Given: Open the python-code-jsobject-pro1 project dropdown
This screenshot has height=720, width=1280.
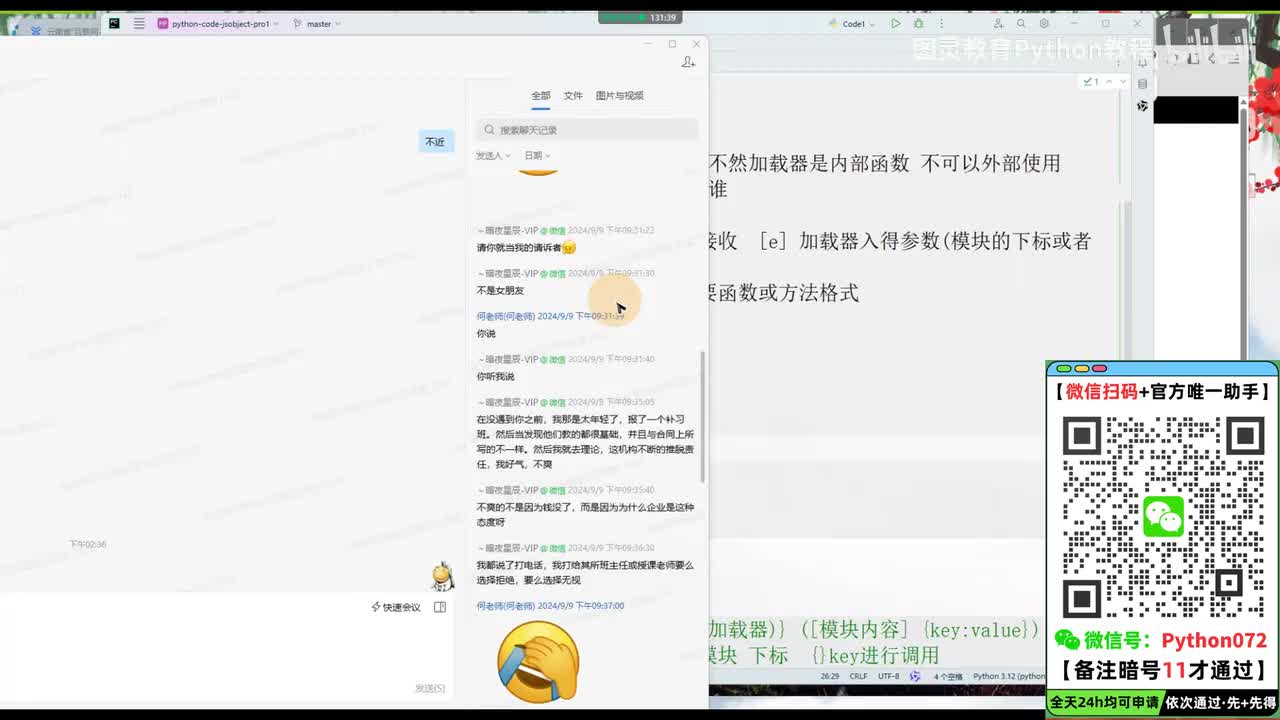Looking at the screenshot, I should (x=219, y=23).
